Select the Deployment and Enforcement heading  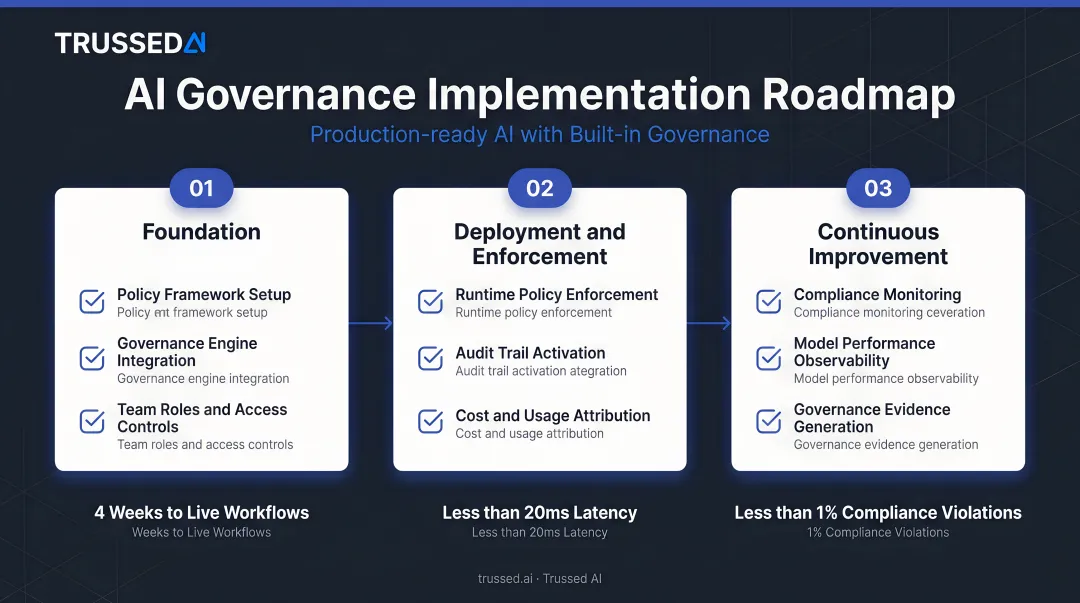point(539,244)
